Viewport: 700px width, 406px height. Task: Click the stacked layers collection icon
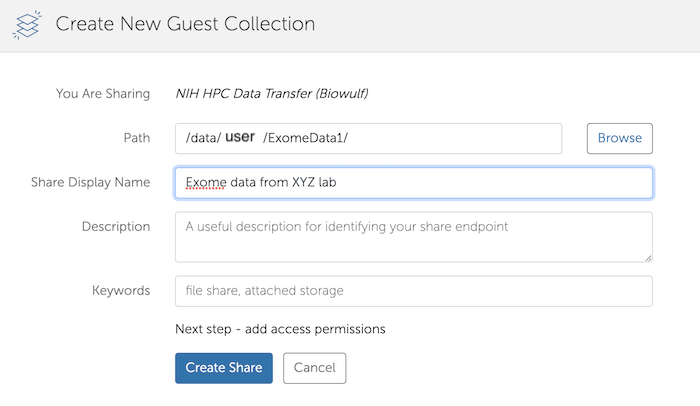(28, 25)
